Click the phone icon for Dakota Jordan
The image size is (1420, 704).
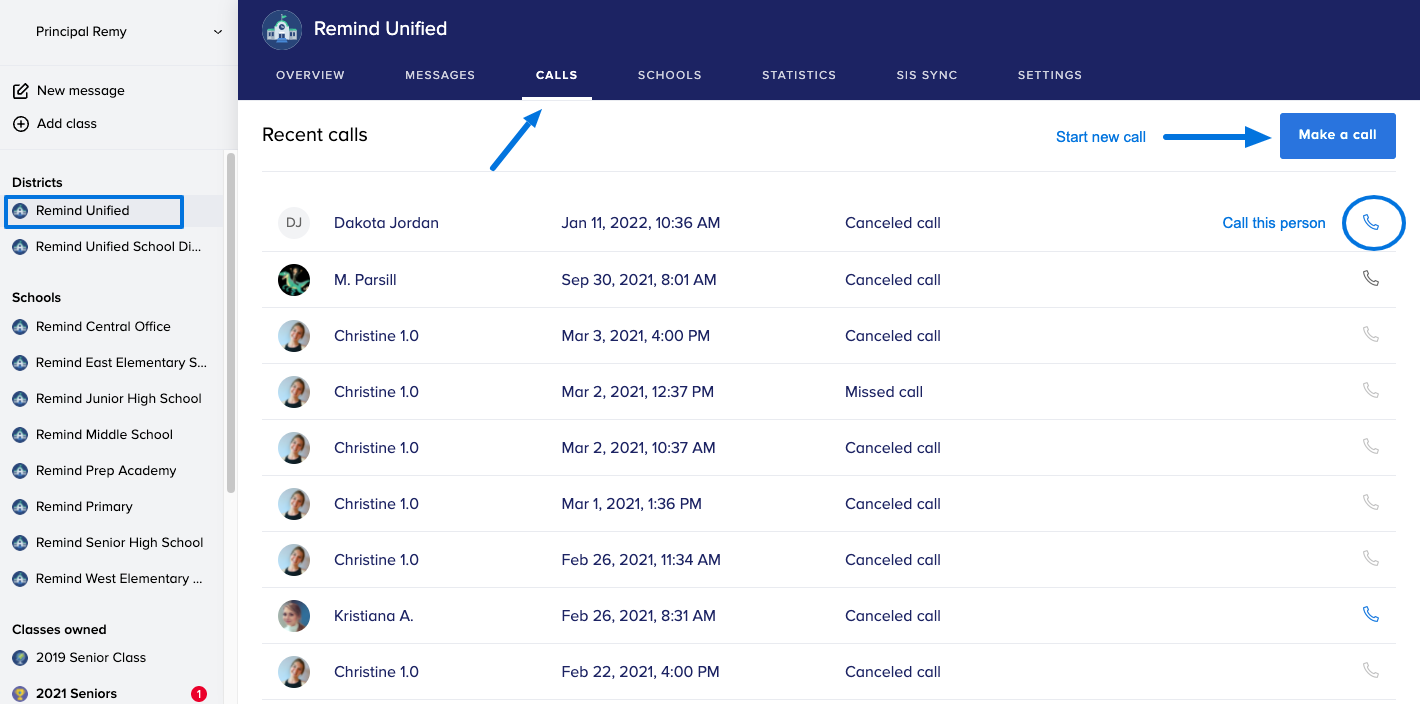[1371, 223]
